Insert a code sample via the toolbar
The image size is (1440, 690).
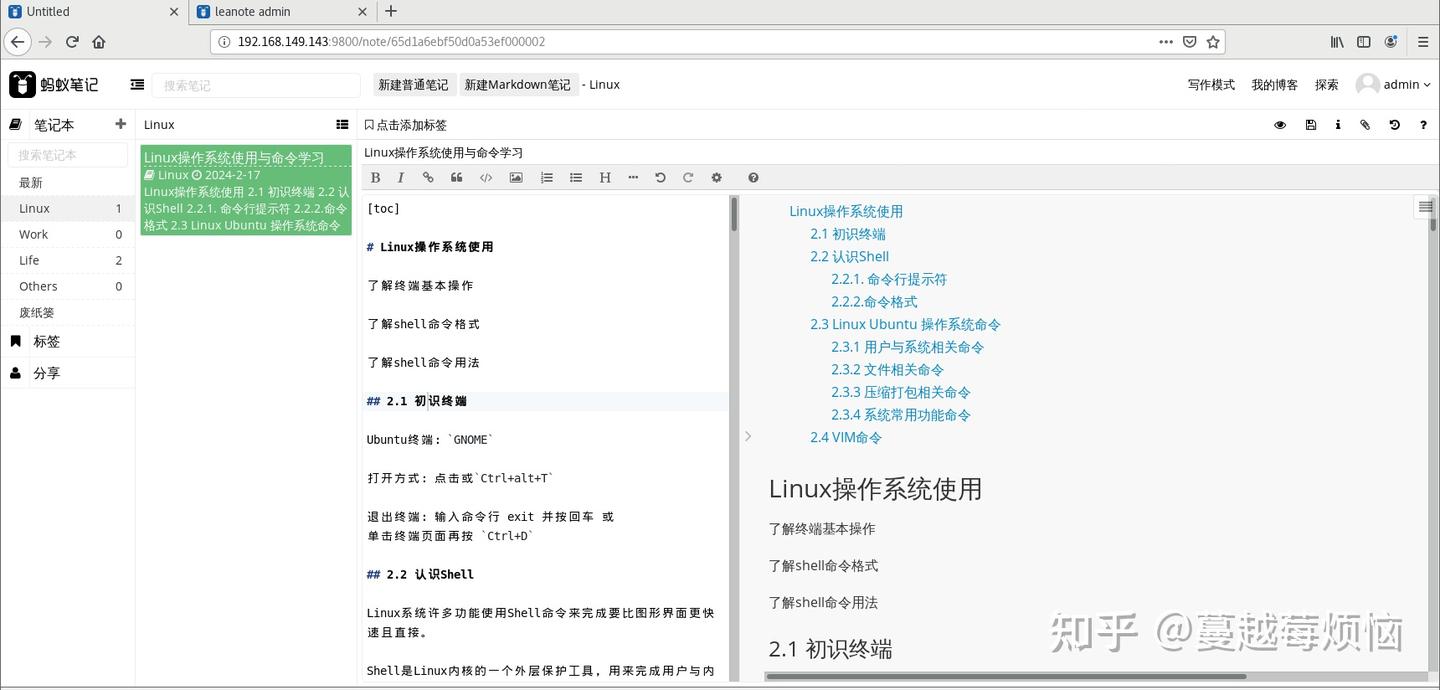pos(486,178)
